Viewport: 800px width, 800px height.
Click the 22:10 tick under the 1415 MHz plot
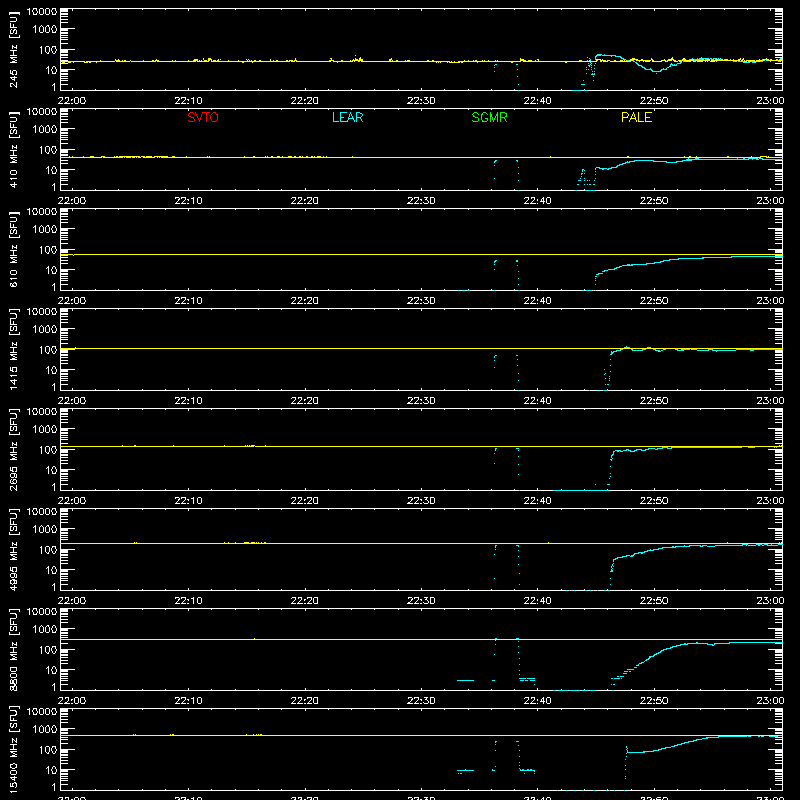(188, 401)
